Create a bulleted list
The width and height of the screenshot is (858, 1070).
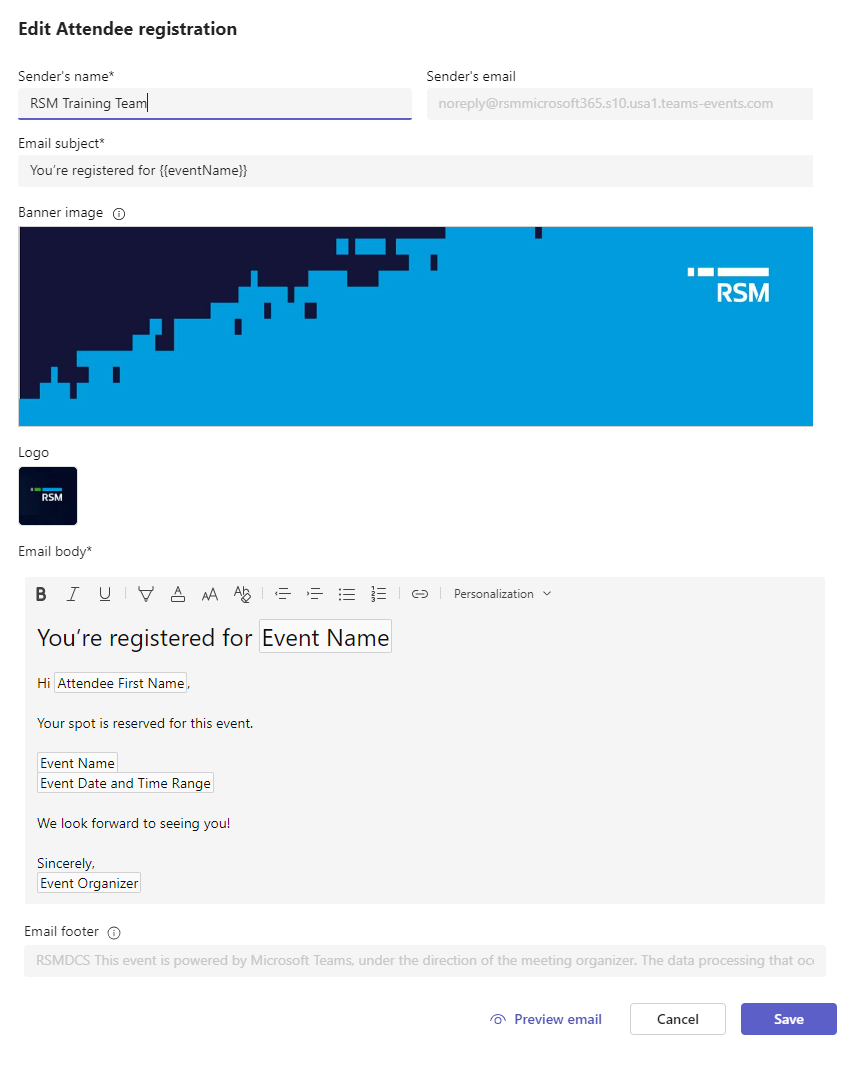(347, 593)
